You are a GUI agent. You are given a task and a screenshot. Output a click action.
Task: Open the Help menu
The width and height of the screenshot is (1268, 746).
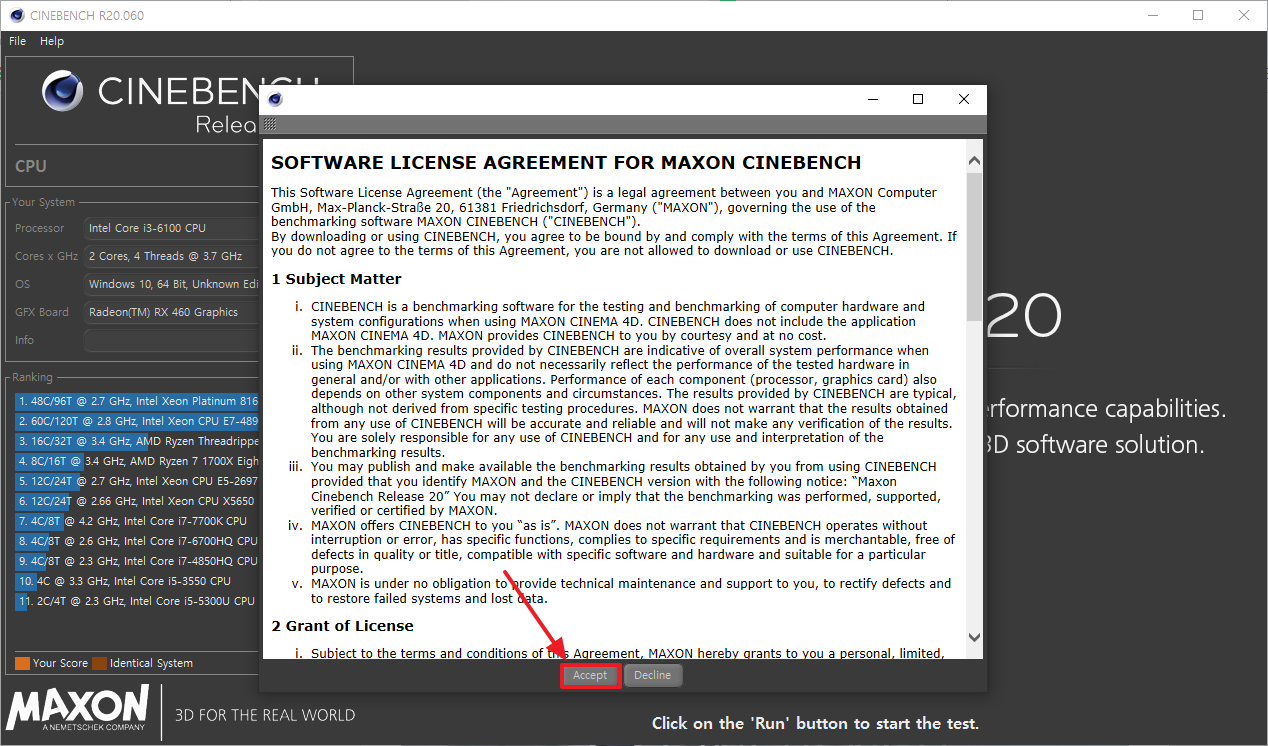coord(52,41)
